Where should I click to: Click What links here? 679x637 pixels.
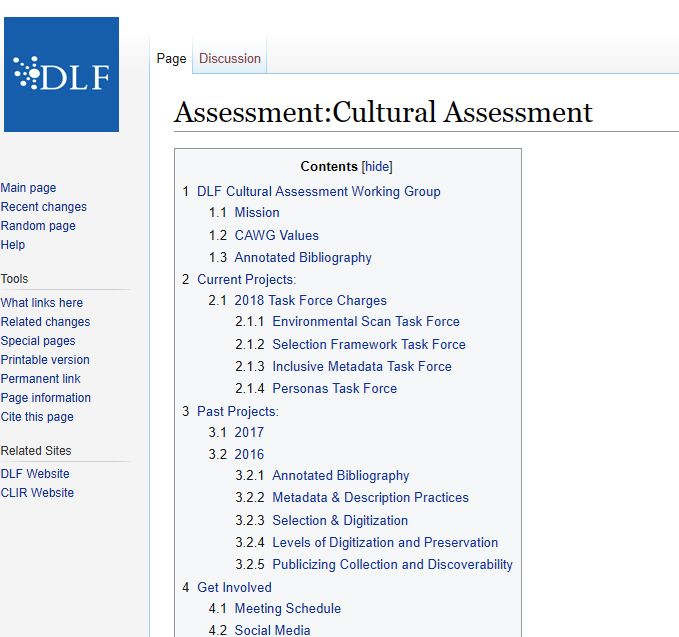pos(42,303)
